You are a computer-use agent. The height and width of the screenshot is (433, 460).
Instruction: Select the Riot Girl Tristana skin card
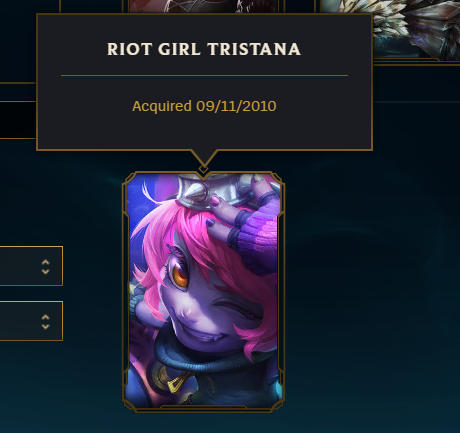[203, 292]
